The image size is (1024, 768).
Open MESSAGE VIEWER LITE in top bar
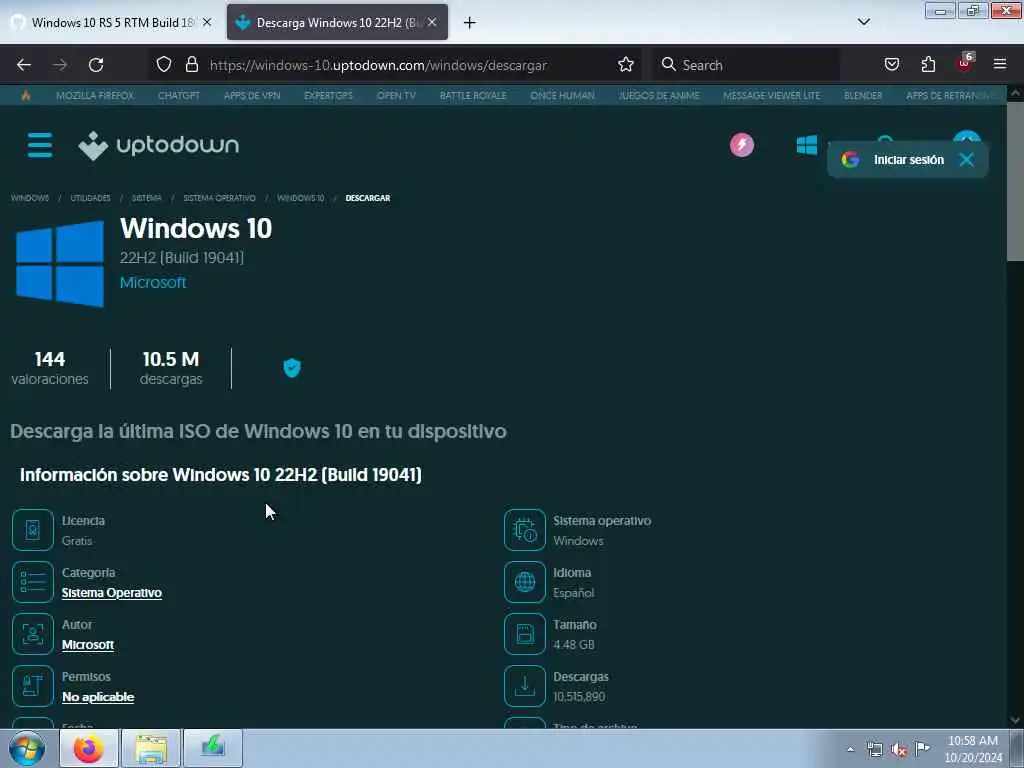pos(771,95)
